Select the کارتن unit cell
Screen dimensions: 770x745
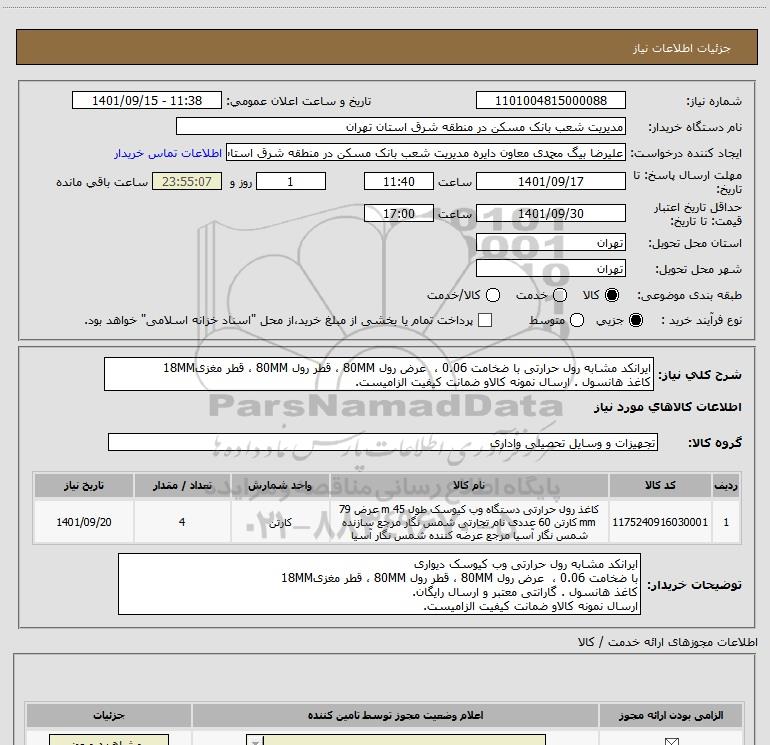[x=280, y=522]
